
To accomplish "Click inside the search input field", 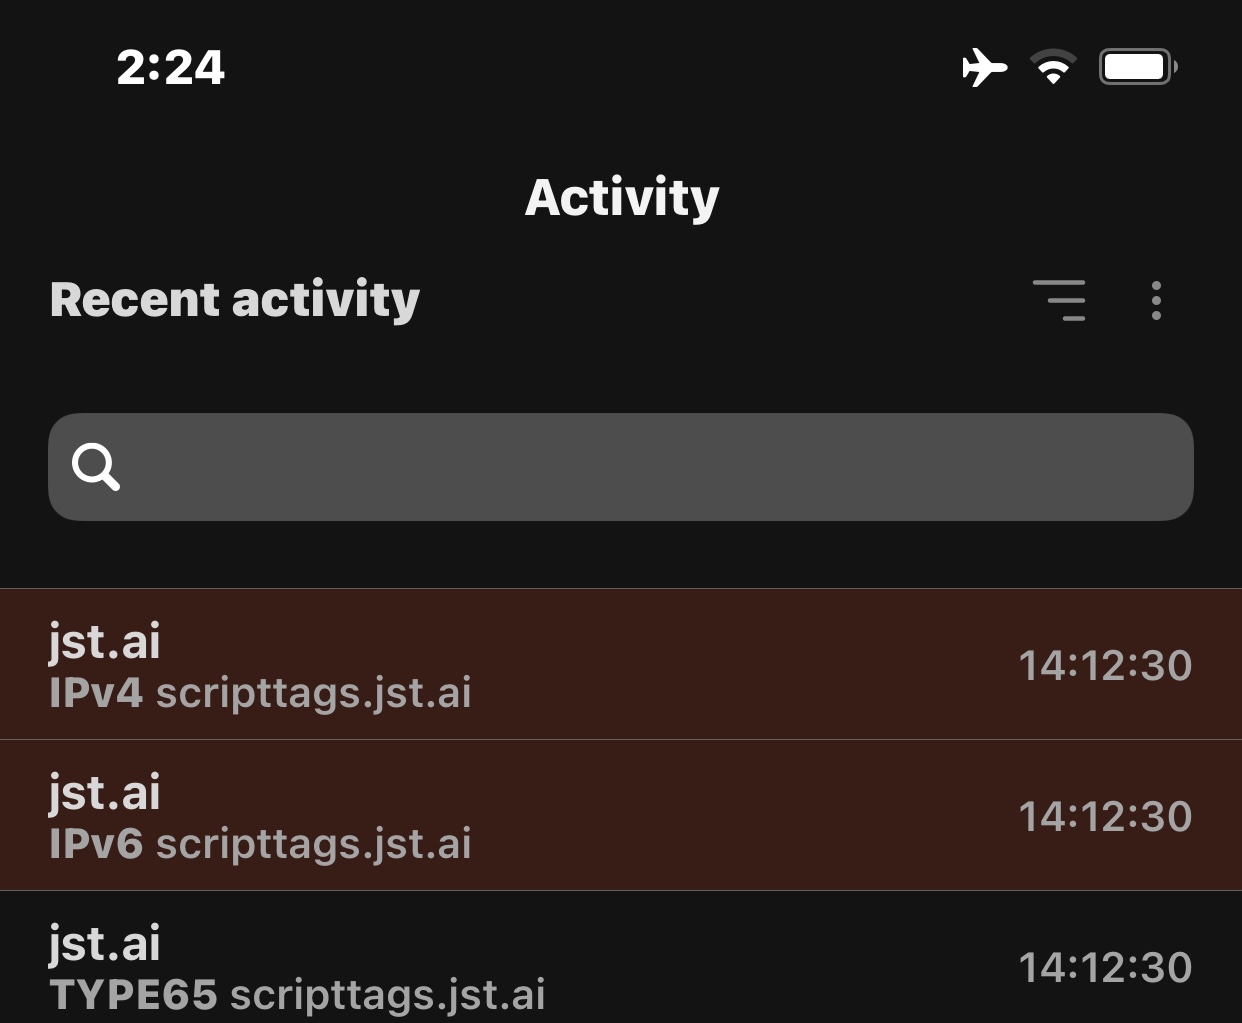I will [620, 466].
